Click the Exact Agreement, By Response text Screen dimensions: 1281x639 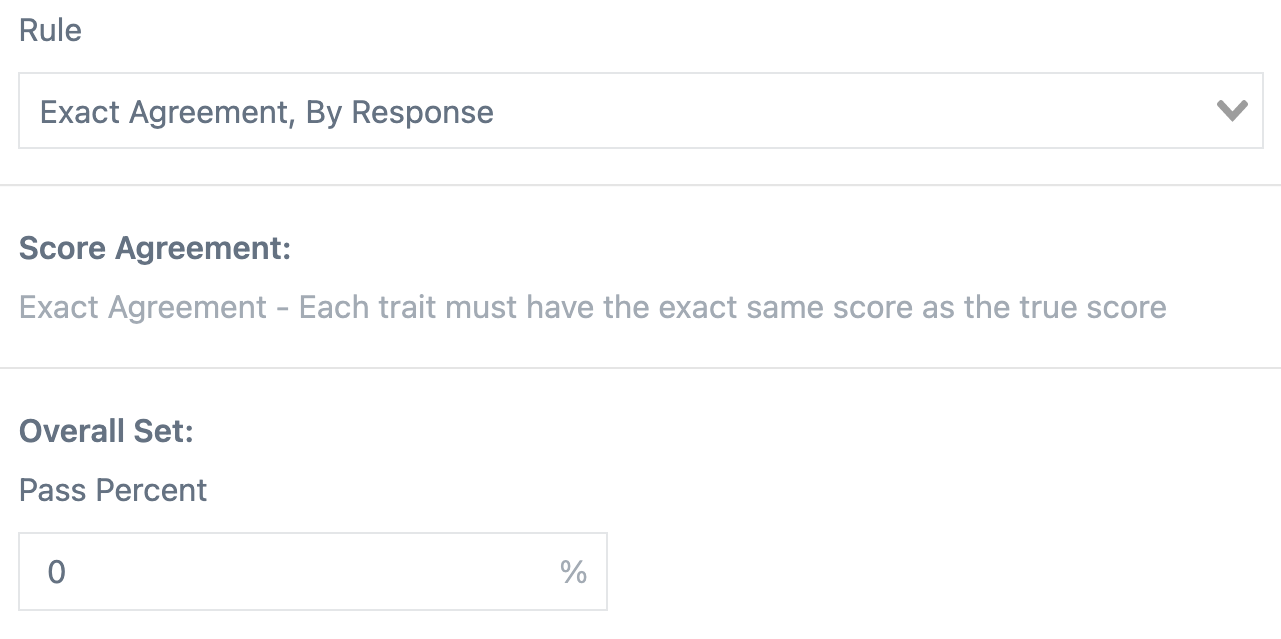(267, 112)
